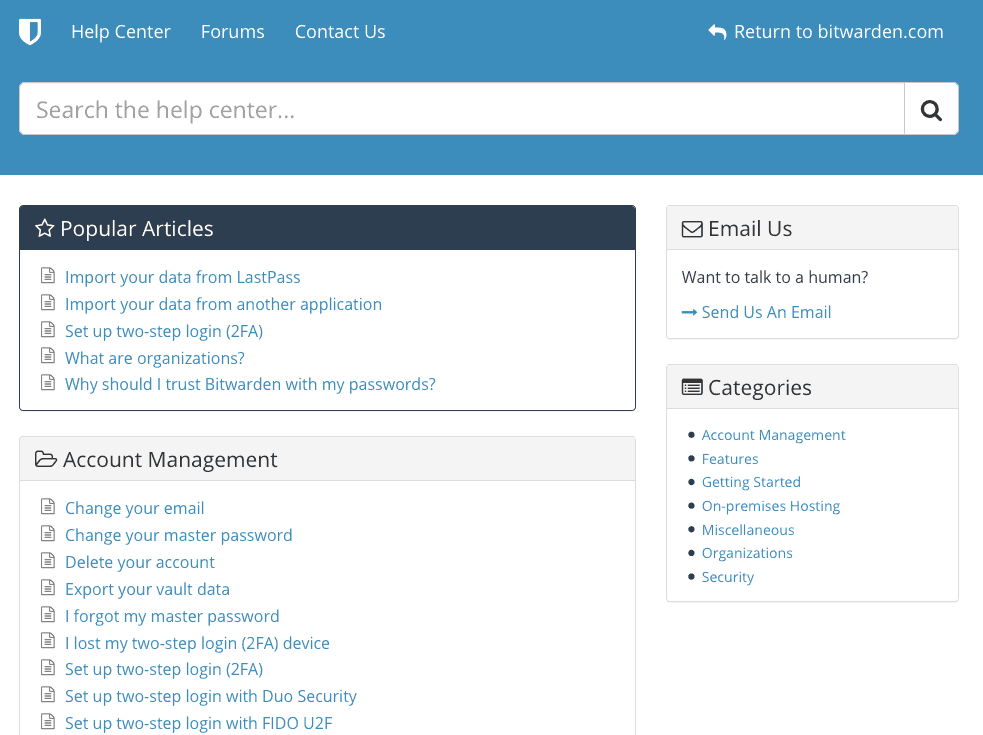This screenshot has width=983, height=735.
Task: Click the grid icon beside Categories
Action: pos(692,387)
